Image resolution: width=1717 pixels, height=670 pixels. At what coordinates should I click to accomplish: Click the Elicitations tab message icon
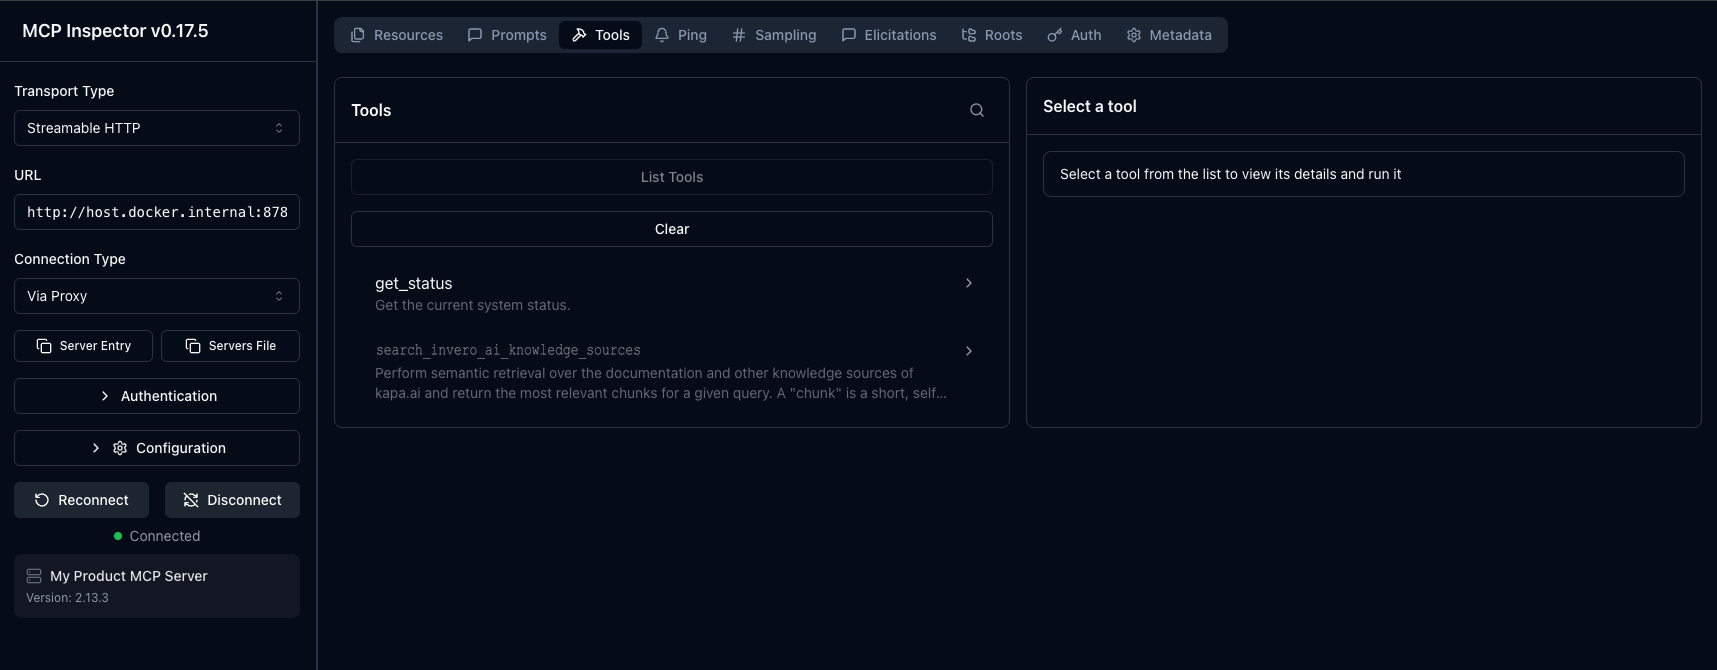click(x=849, y=35)
